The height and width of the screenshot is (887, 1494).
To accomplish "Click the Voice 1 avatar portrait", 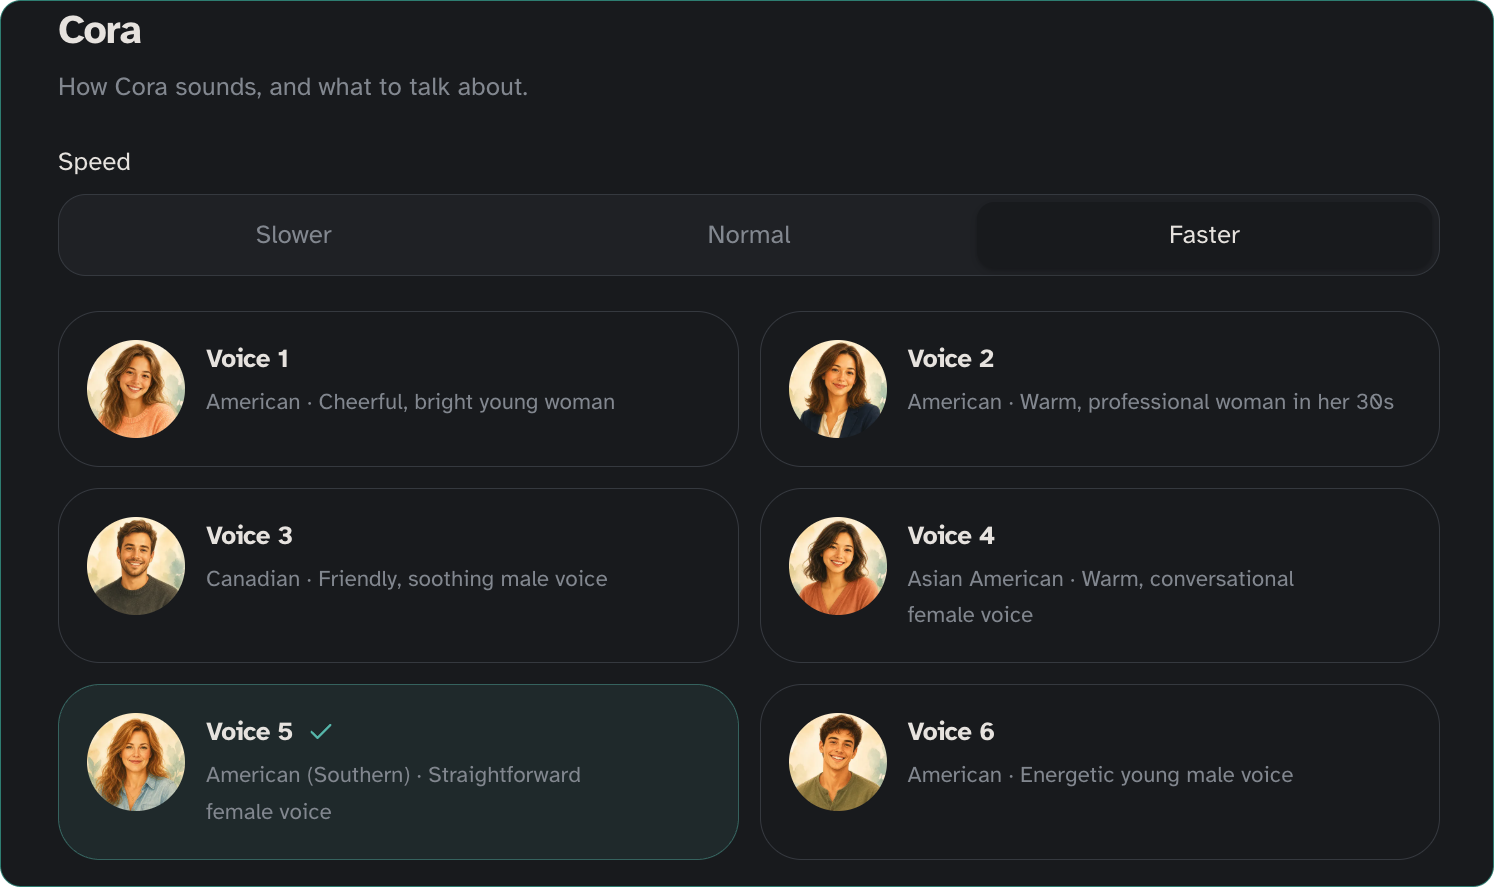I will pos(136,389).
